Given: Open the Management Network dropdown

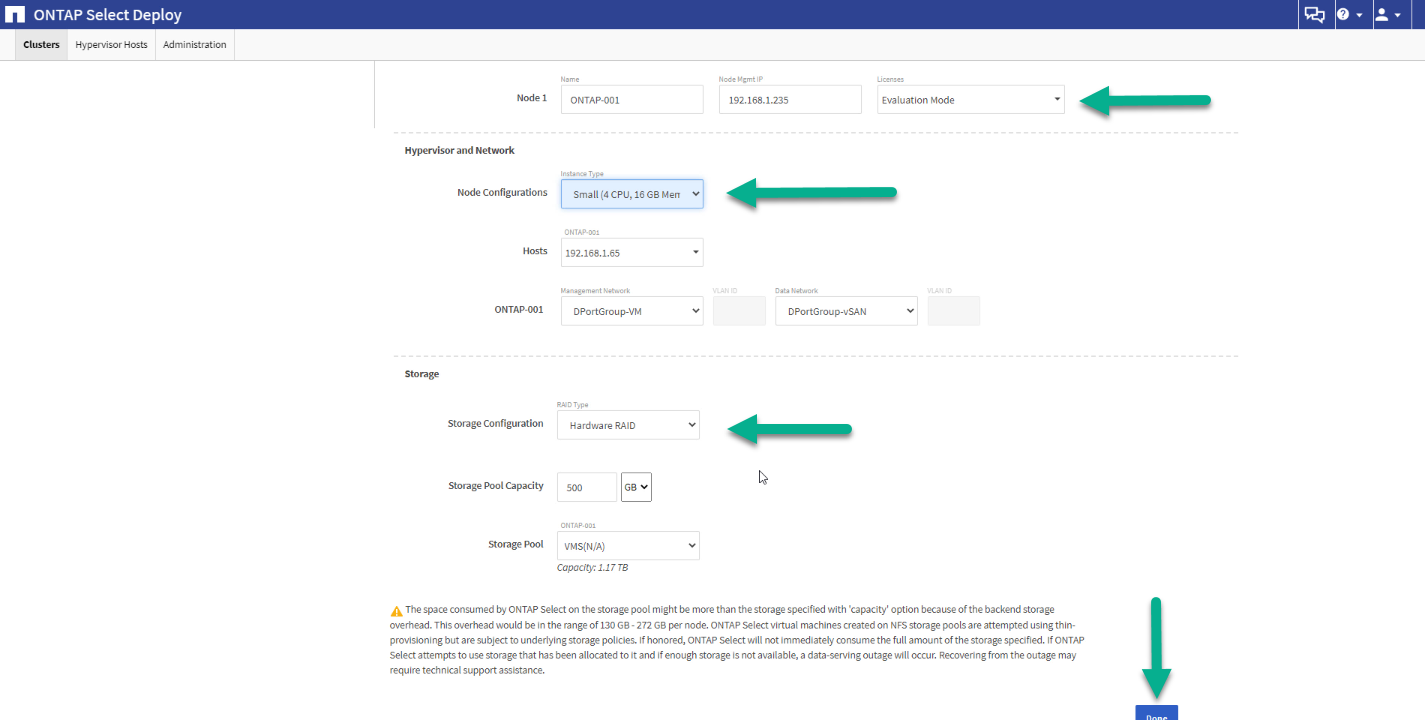Looking at the screenshot, I should point(632,311).
